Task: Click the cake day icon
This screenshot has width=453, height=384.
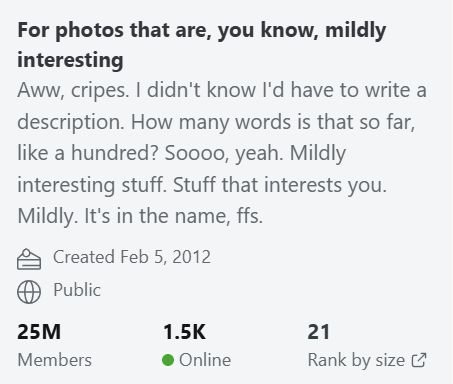Action: click(29, 259)
